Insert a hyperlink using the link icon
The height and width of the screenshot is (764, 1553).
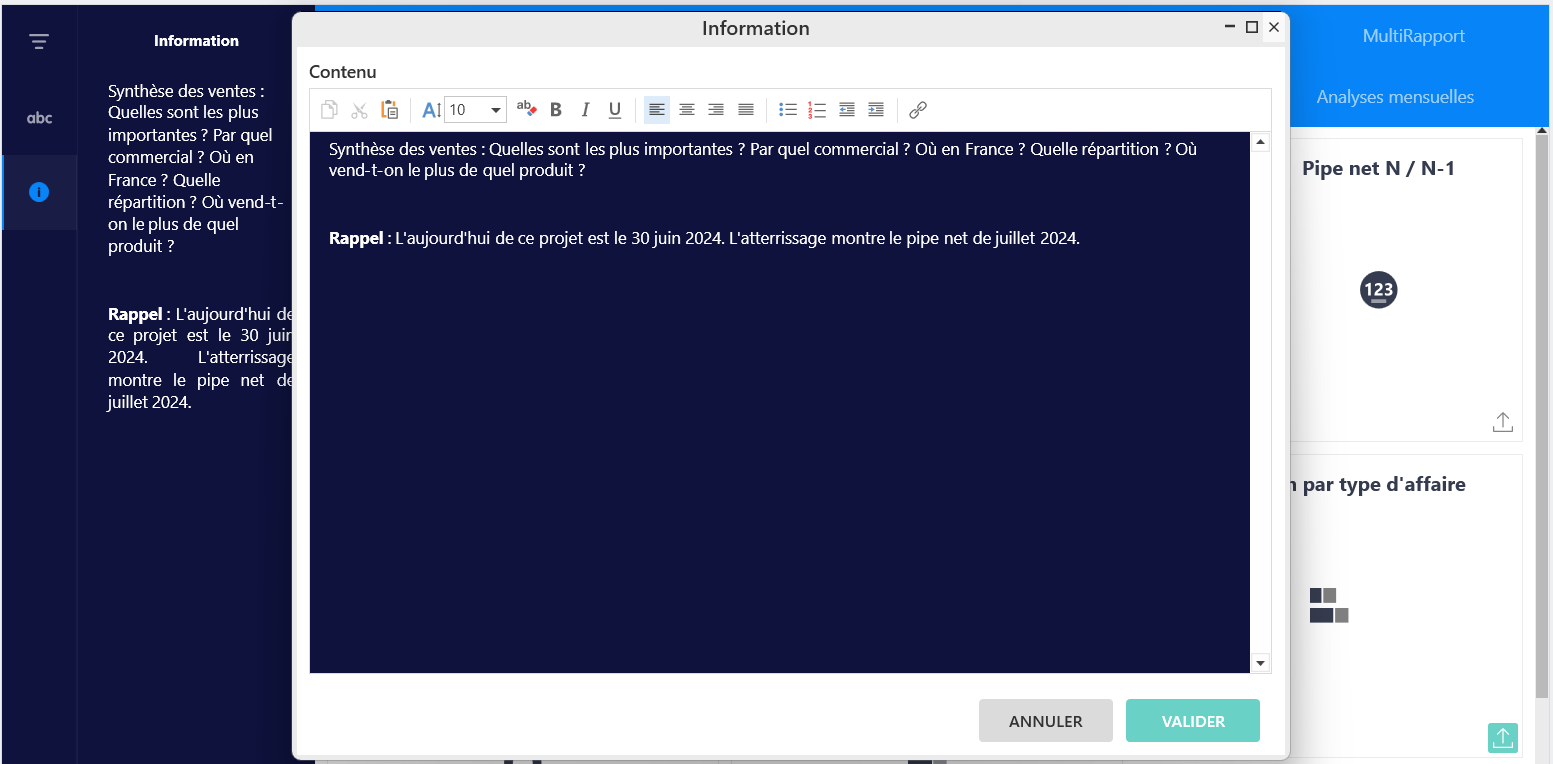[918, 110]
